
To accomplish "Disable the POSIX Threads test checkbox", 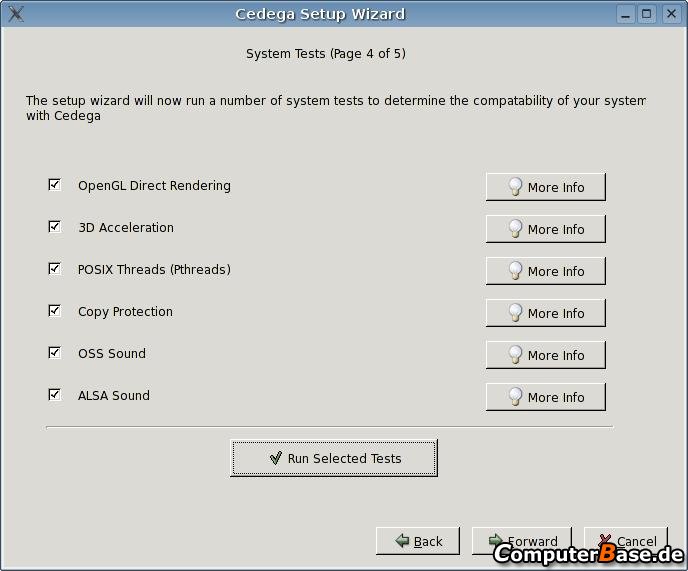I will click(x=54, y=269).
